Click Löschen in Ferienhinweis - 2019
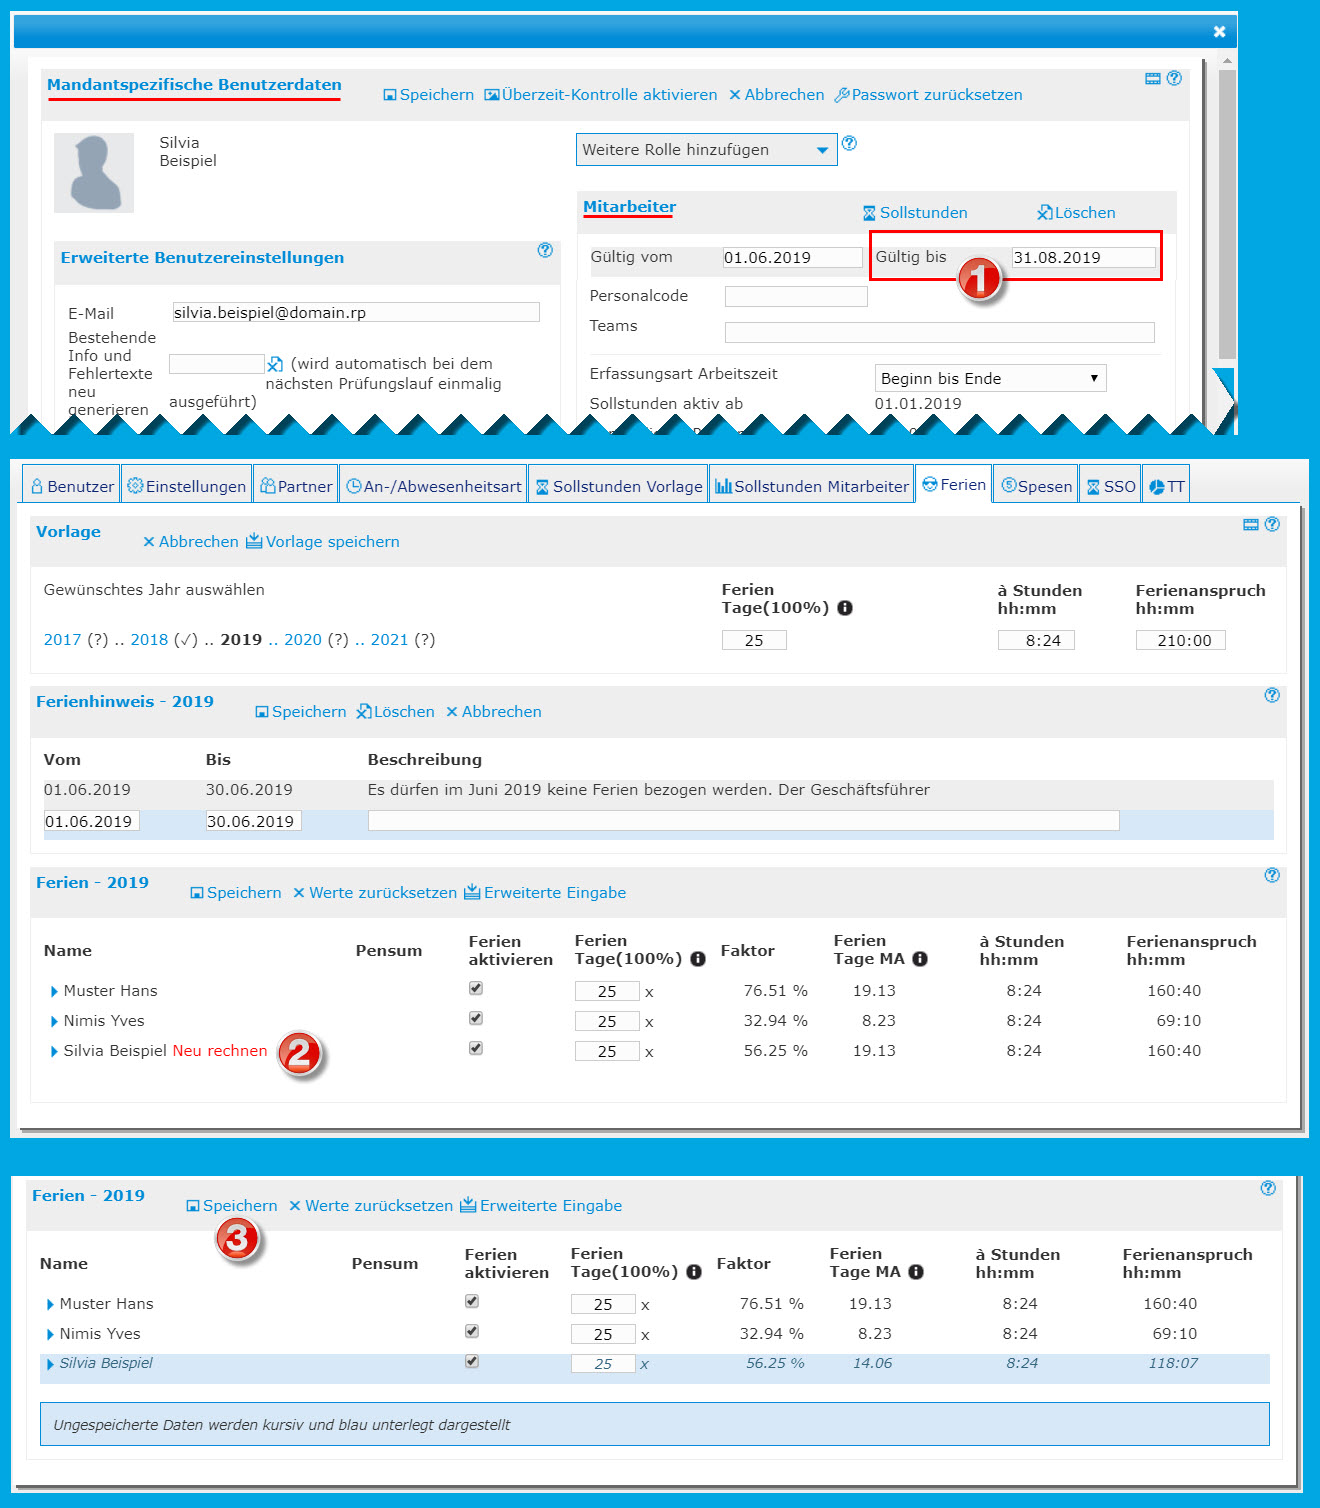Image resolution: width=1320 pixels, height=1508 pixels. (x=396, y=712)
